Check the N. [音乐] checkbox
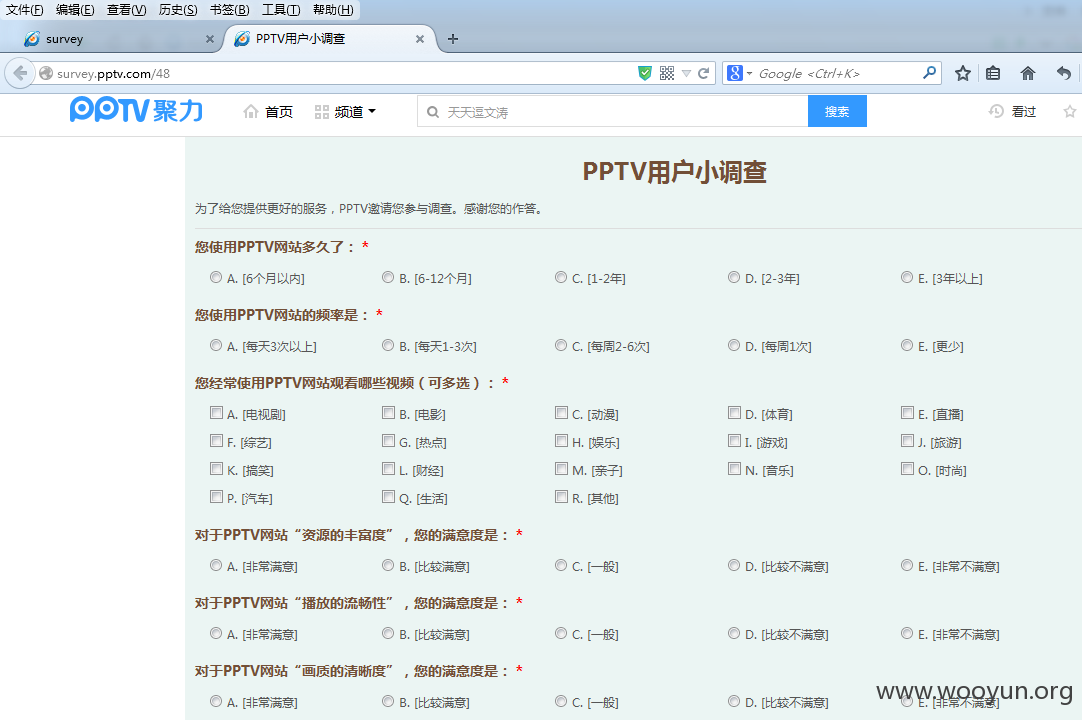1082x720 pixels. 734,469
